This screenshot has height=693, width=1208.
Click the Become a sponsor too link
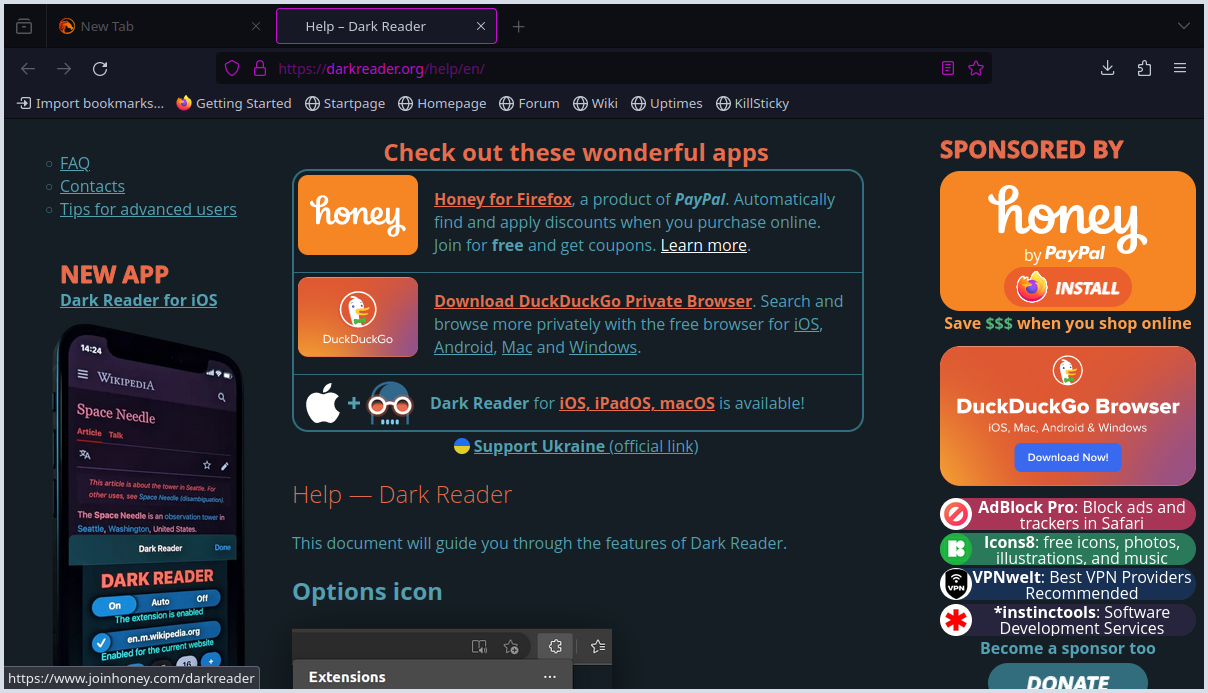point(1068,648)
